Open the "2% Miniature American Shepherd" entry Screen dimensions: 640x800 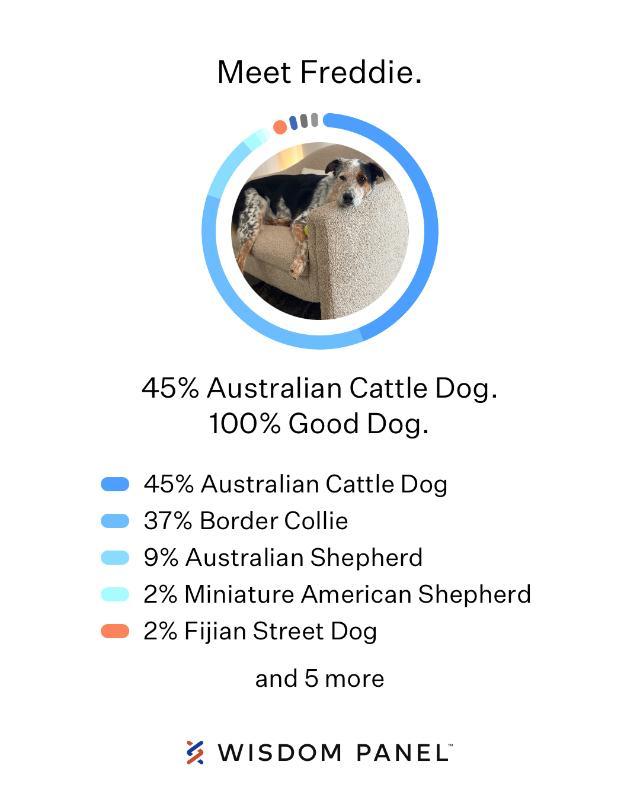click(337, 595)
